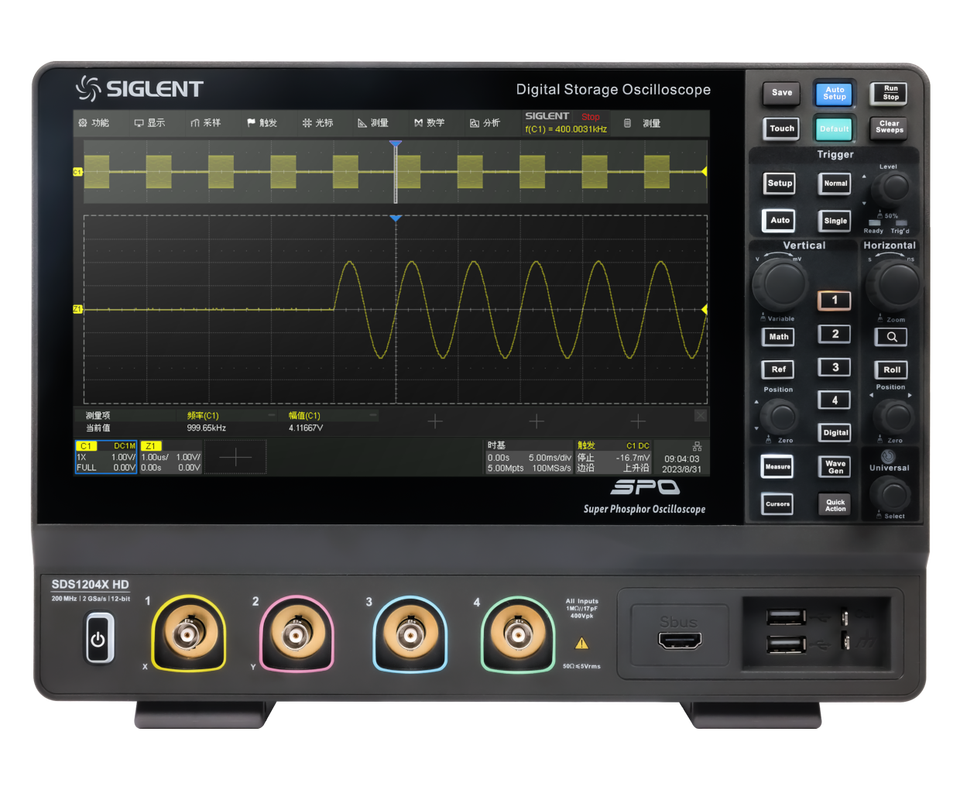Select Single trigger mode
Viewport: 960px width, 790px height.
(835, 220)
